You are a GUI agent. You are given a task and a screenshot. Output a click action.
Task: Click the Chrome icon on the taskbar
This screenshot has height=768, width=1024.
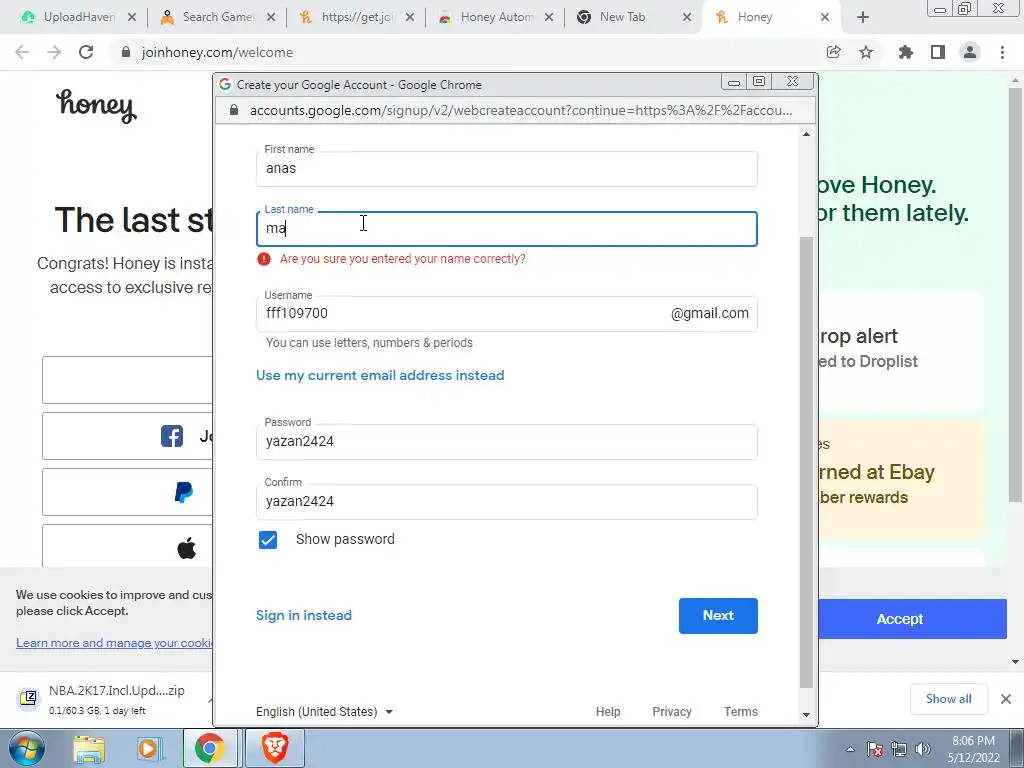[209, 749]
